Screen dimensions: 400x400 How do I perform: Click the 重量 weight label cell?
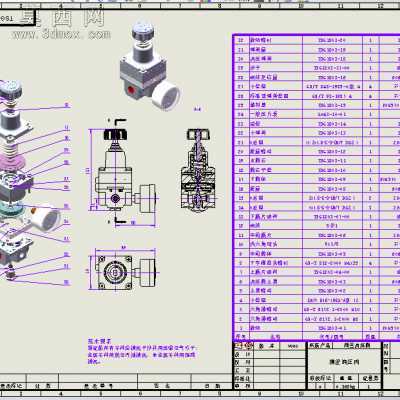[x=346, y=378]
